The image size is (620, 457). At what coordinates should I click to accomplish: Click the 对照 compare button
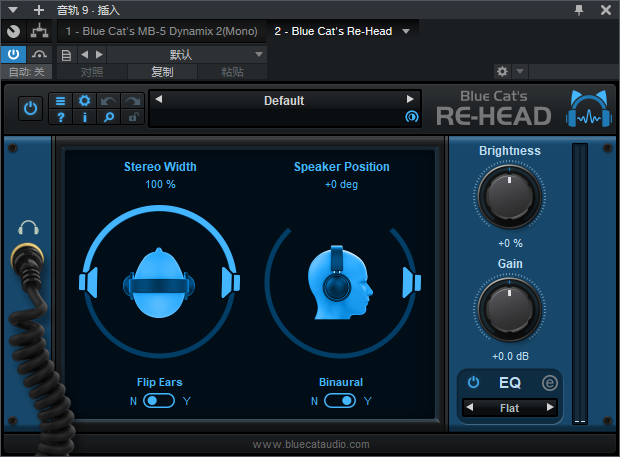coord(92,72)
